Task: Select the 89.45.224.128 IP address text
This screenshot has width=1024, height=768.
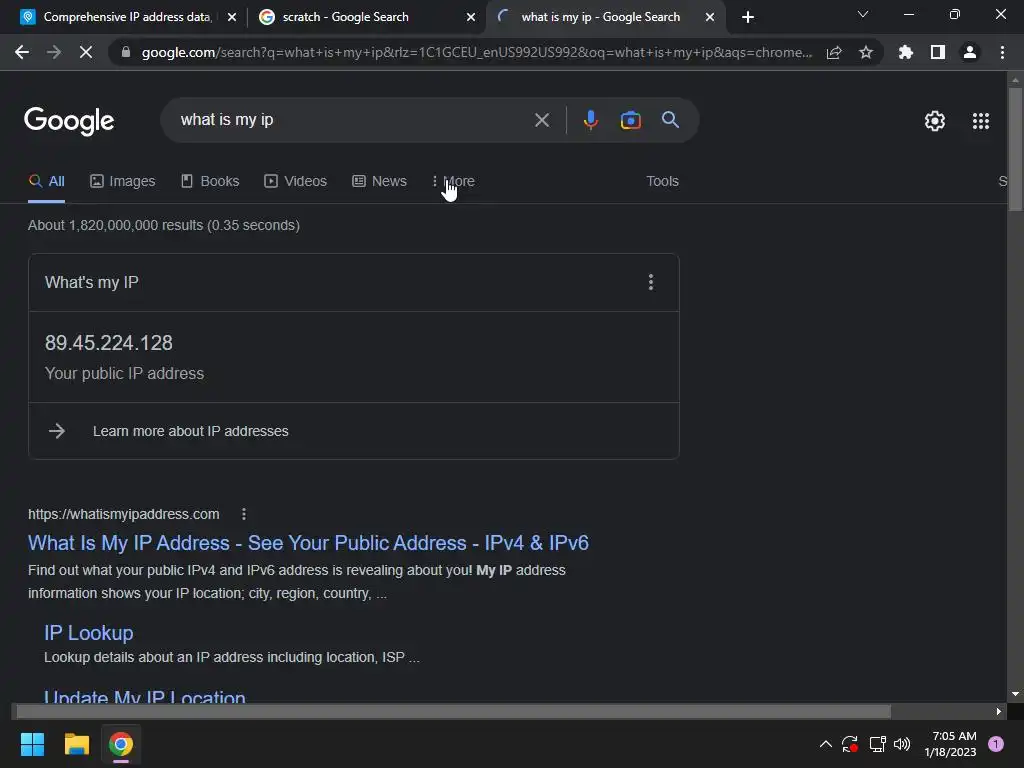Action: [109, 343]
